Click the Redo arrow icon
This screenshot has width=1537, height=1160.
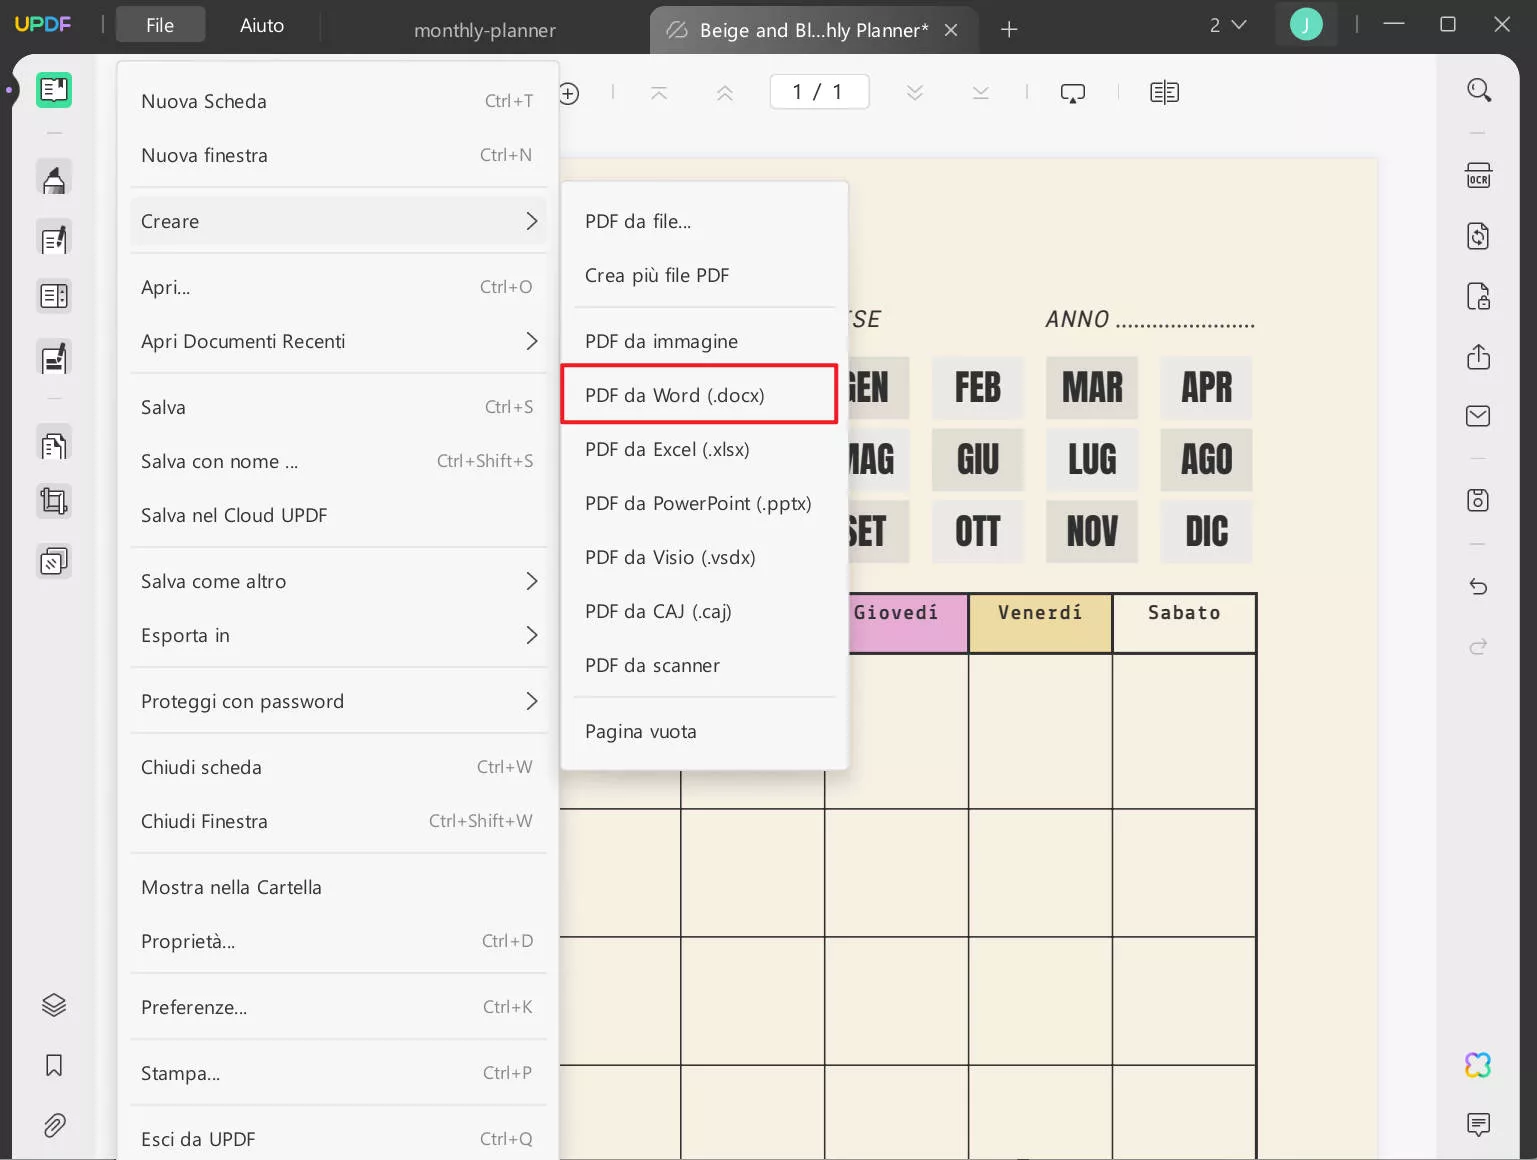click(x=1478, y=647)
